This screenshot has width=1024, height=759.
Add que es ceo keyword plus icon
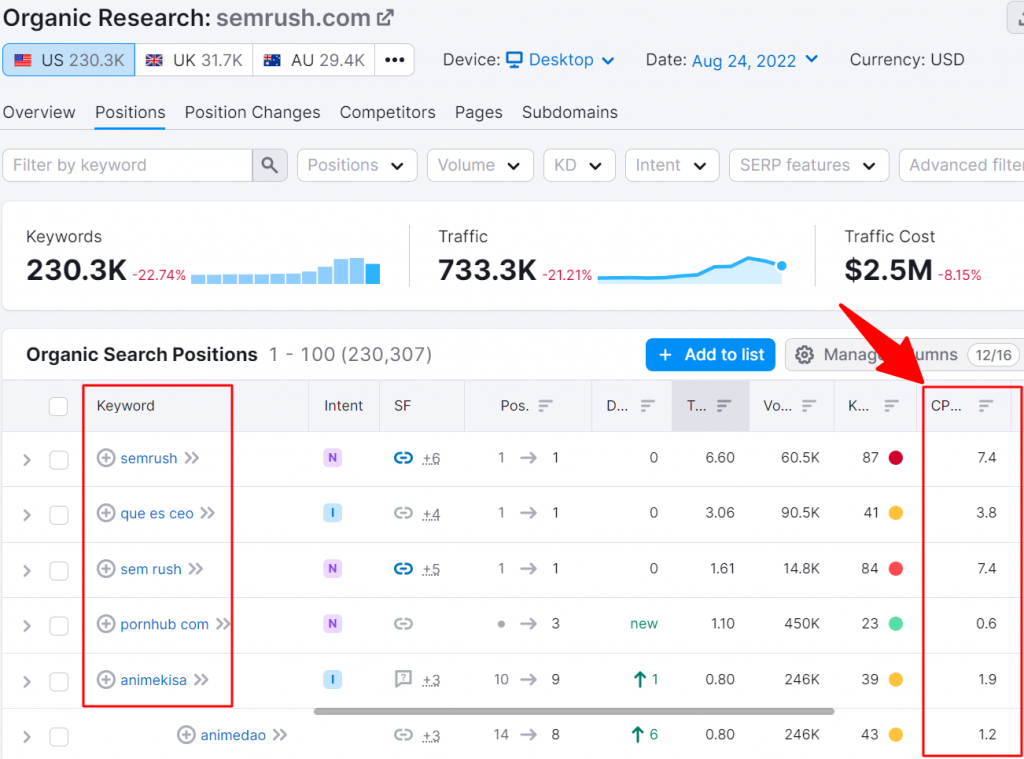(x=106, y=513)
